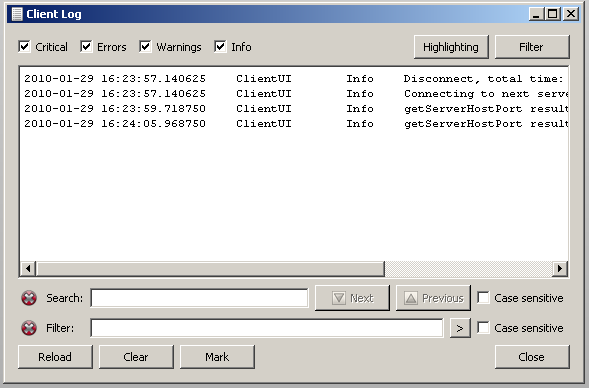This screenshot has height=388, width=589.
Task: Minimize the Client Log window
Action: (536, 14)
